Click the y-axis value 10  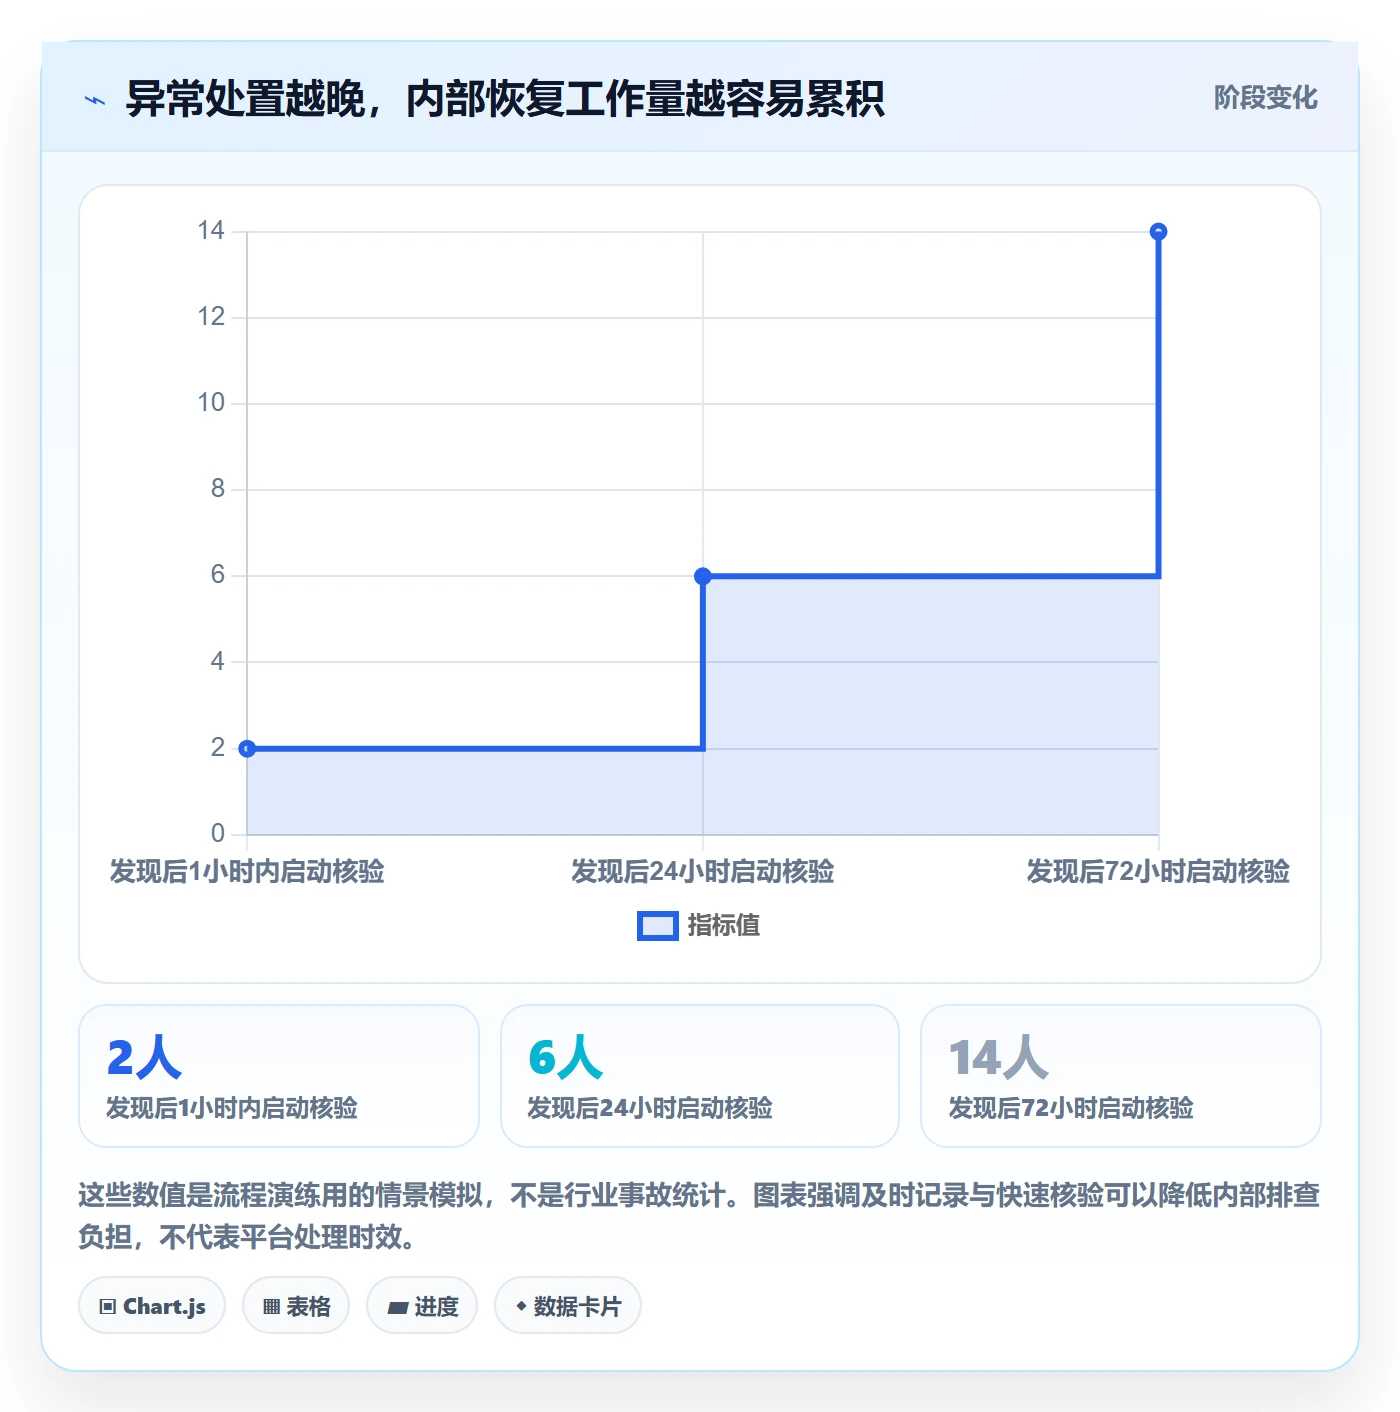click(211, 403)
